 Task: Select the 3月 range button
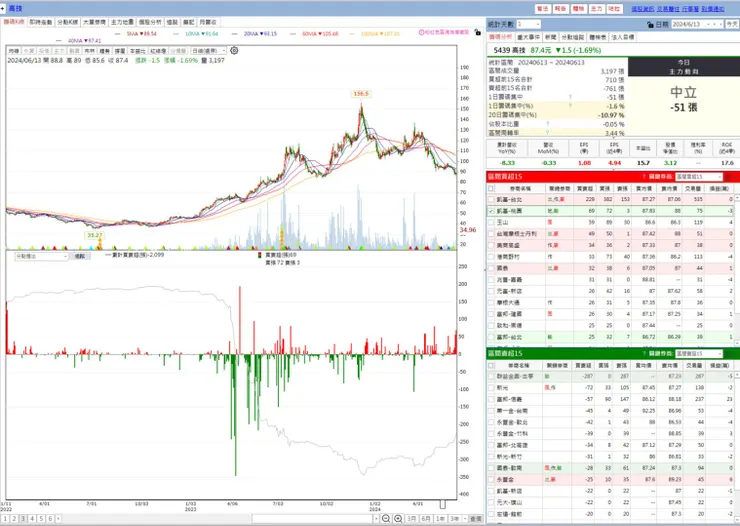[412, 518]
